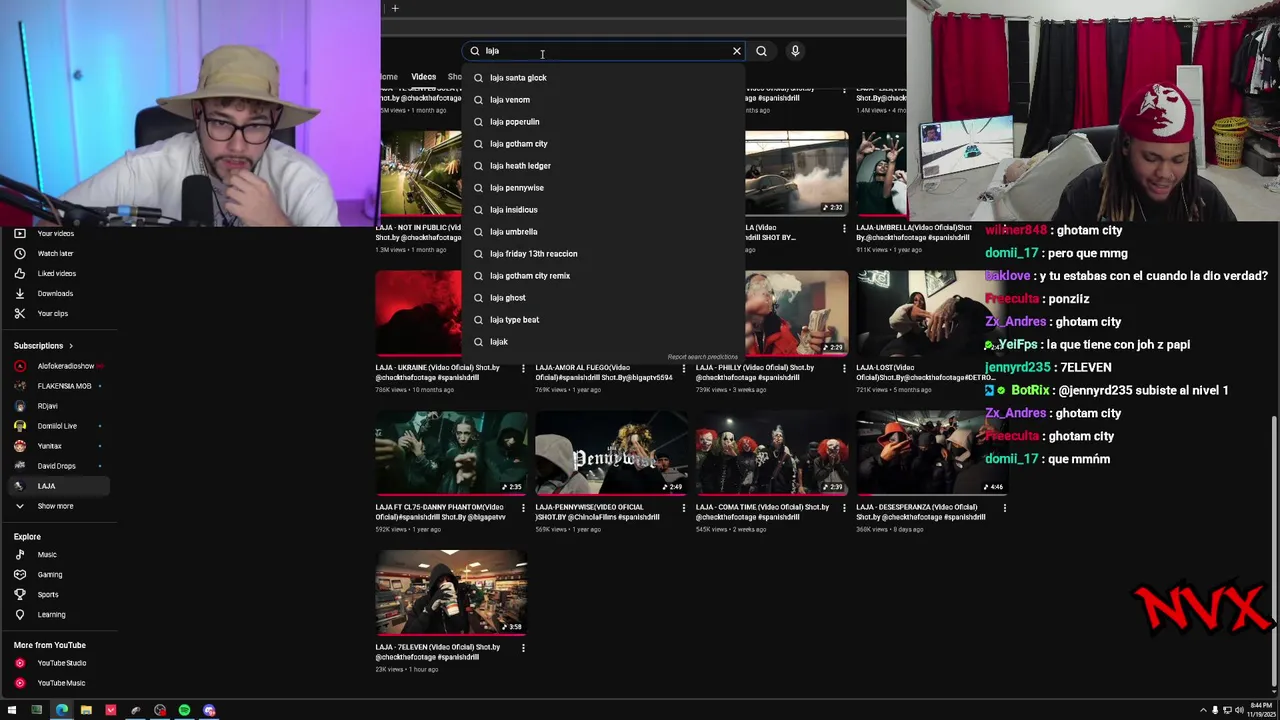Open Liked videos in sidebar
Image resolution: width=1280 pixels, height=720 pixels.
(56, 273)
